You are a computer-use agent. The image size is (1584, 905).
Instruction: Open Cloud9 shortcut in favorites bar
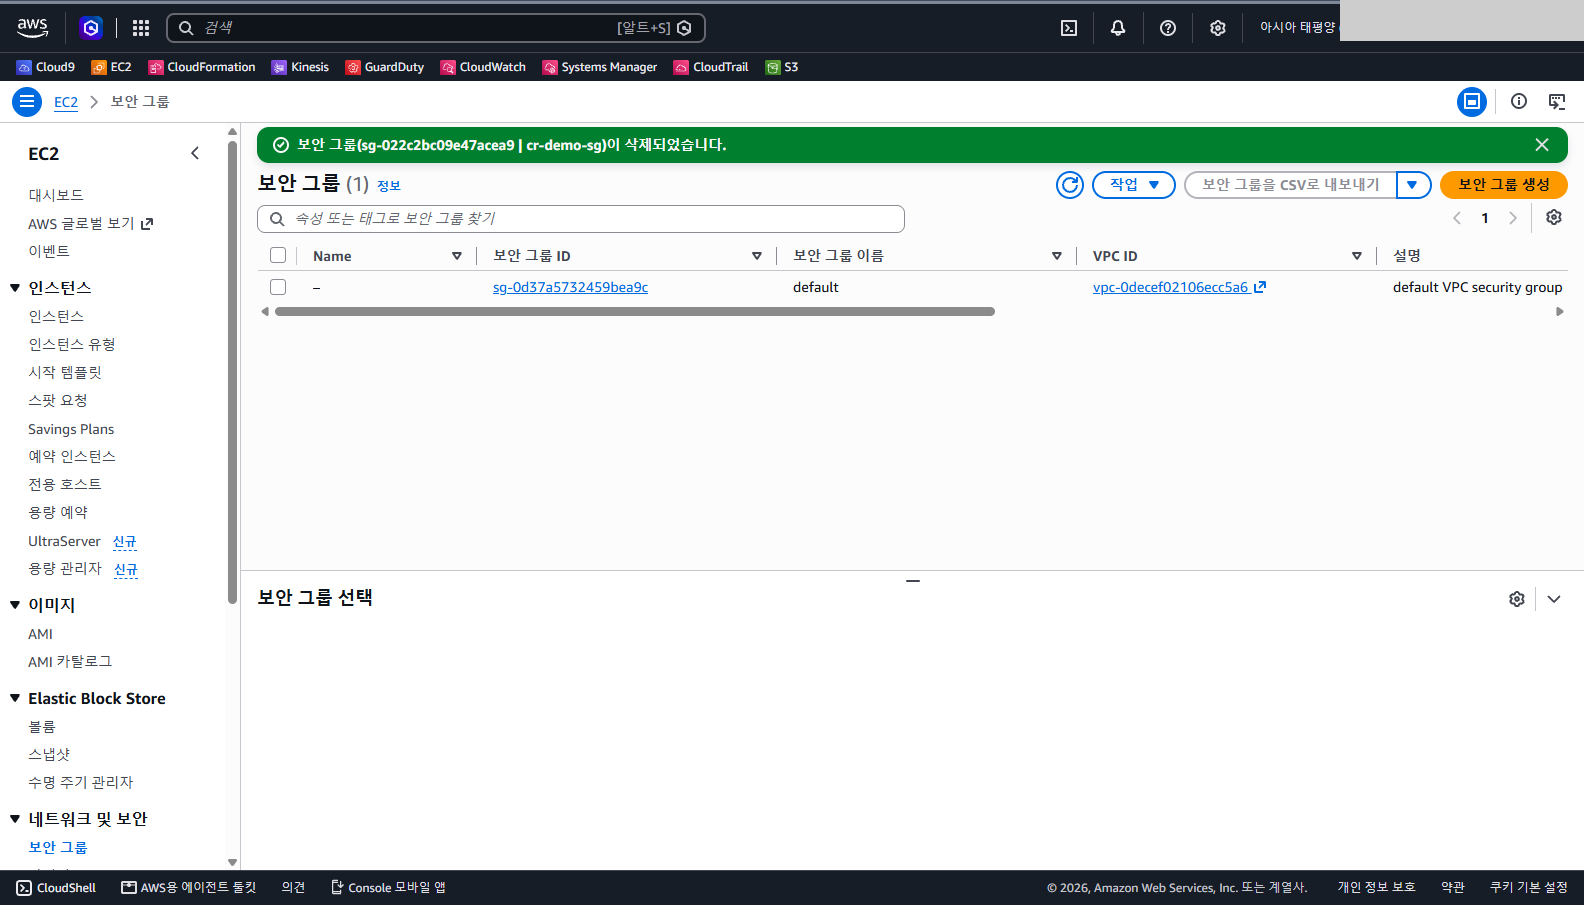[x=46, y=67]
